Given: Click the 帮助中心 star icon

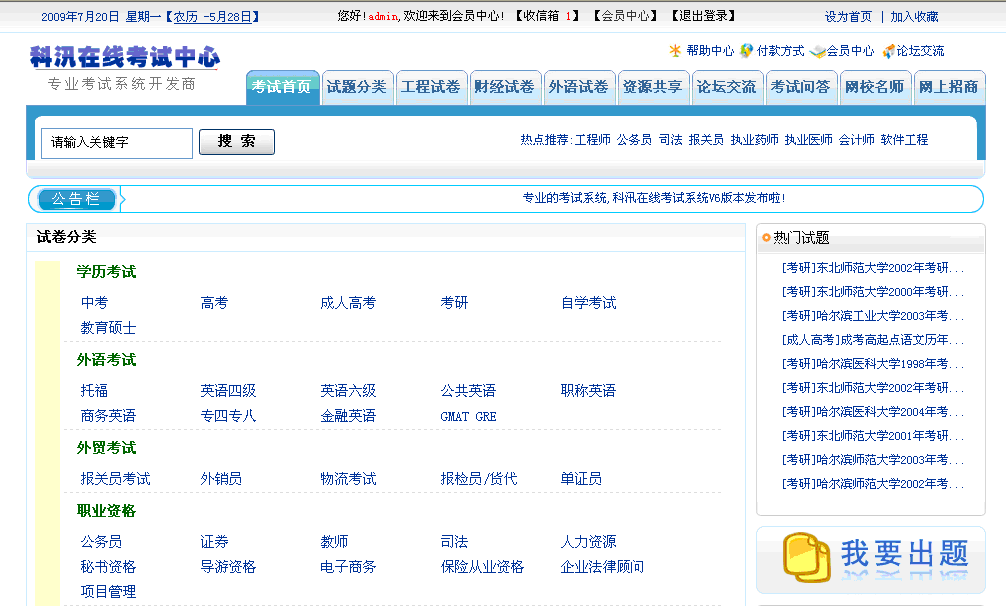Looking at the screenshot, I should pos(675,50).
